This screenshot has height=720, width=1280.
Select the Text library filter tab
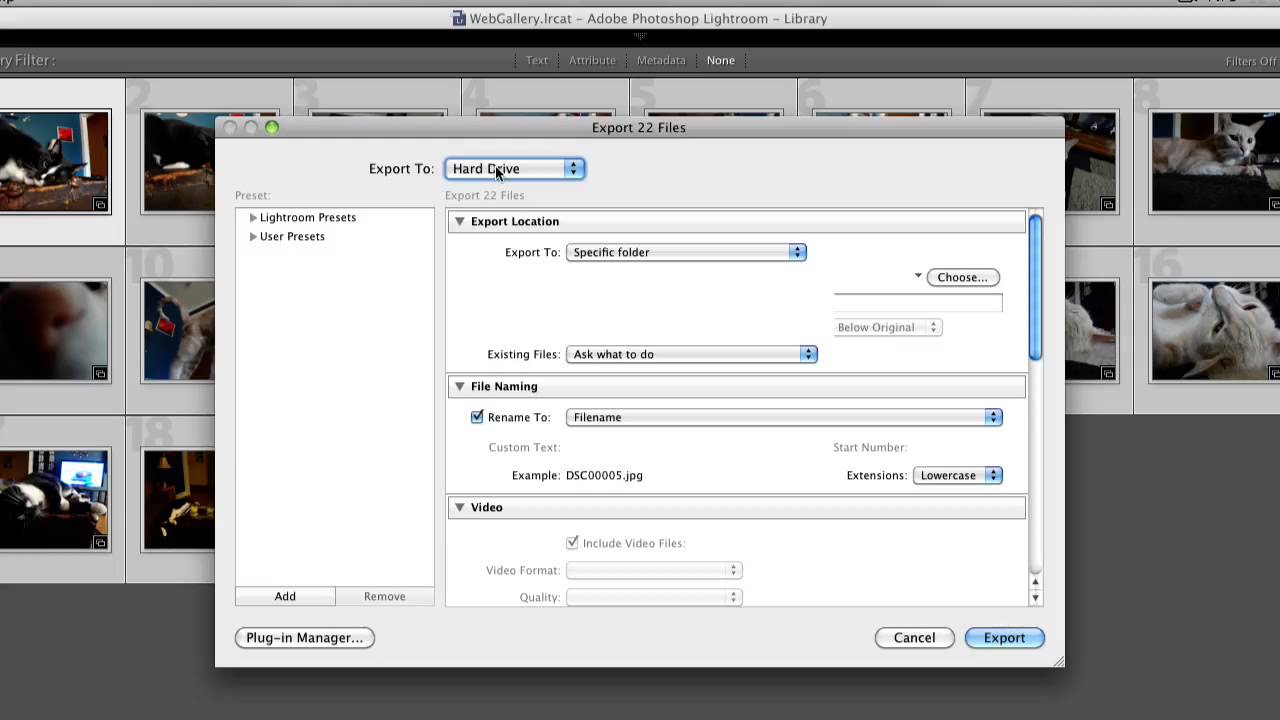click(x=537, y=60)
